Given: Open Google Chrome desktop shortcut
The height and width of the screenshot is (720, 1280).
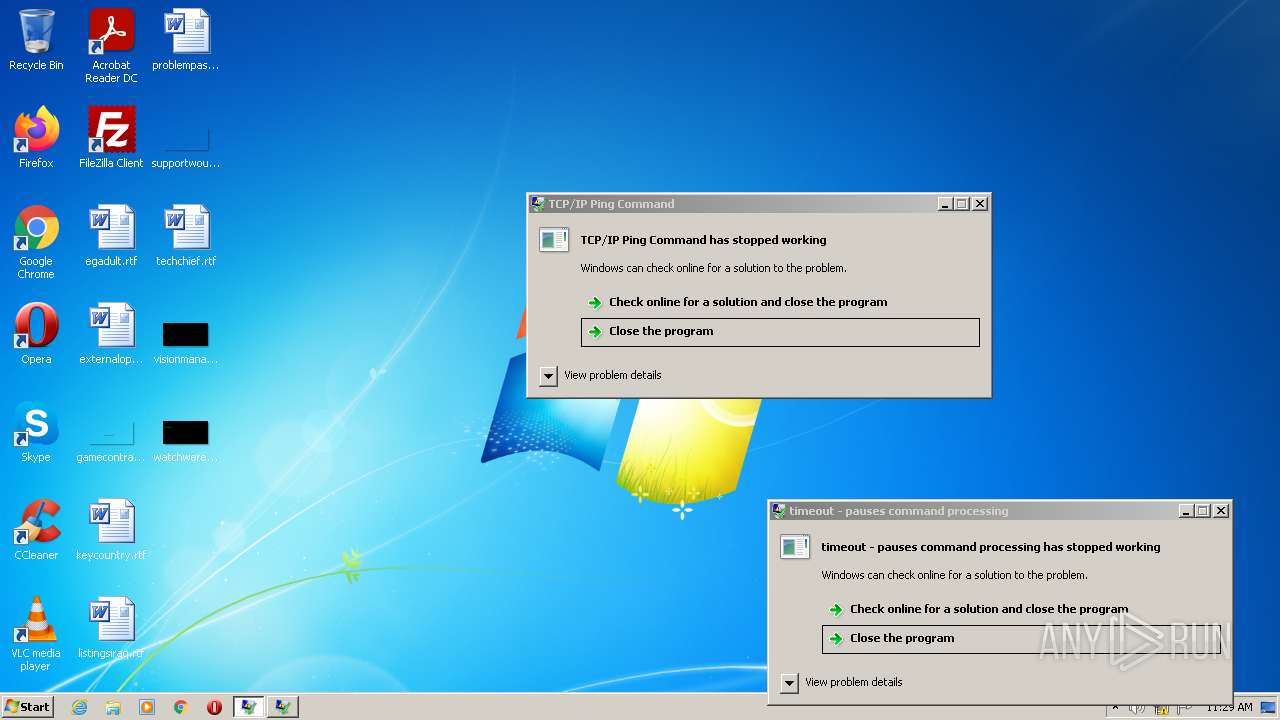Looking at the screenshot, I should [x=36, y=242].
